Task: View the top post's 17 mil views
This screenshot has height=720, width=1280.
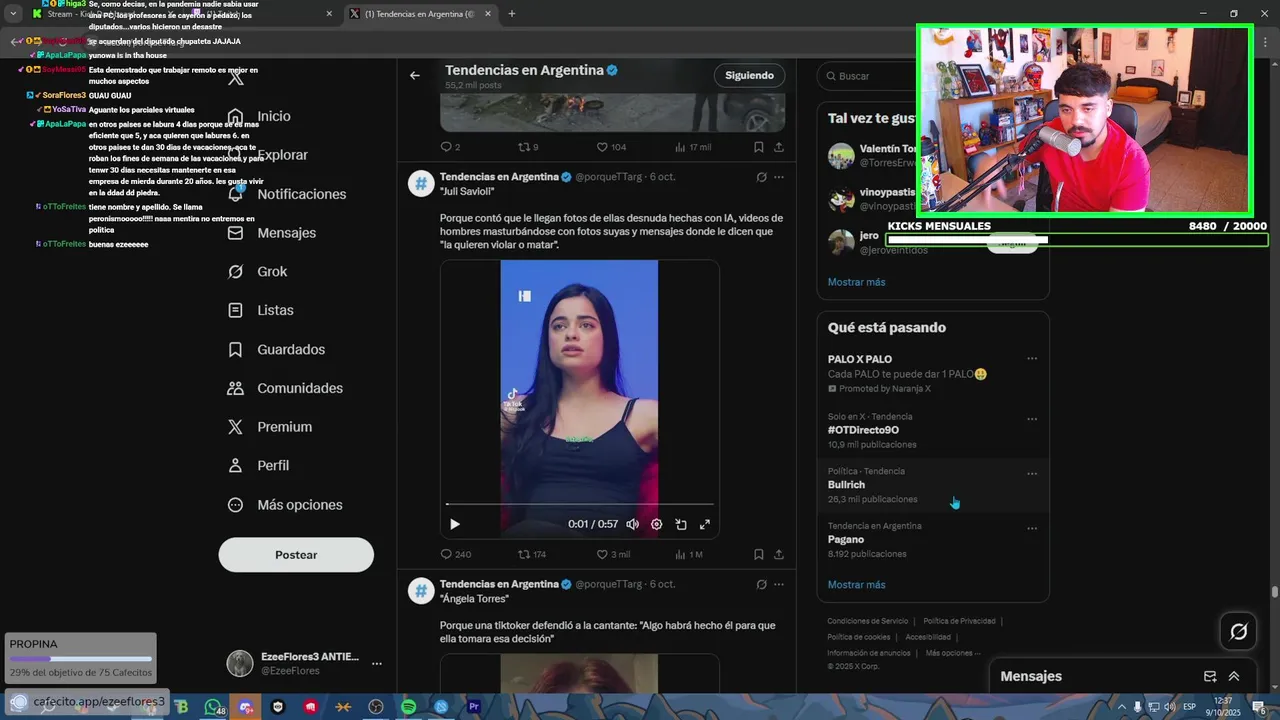Action: pos(693,147)
